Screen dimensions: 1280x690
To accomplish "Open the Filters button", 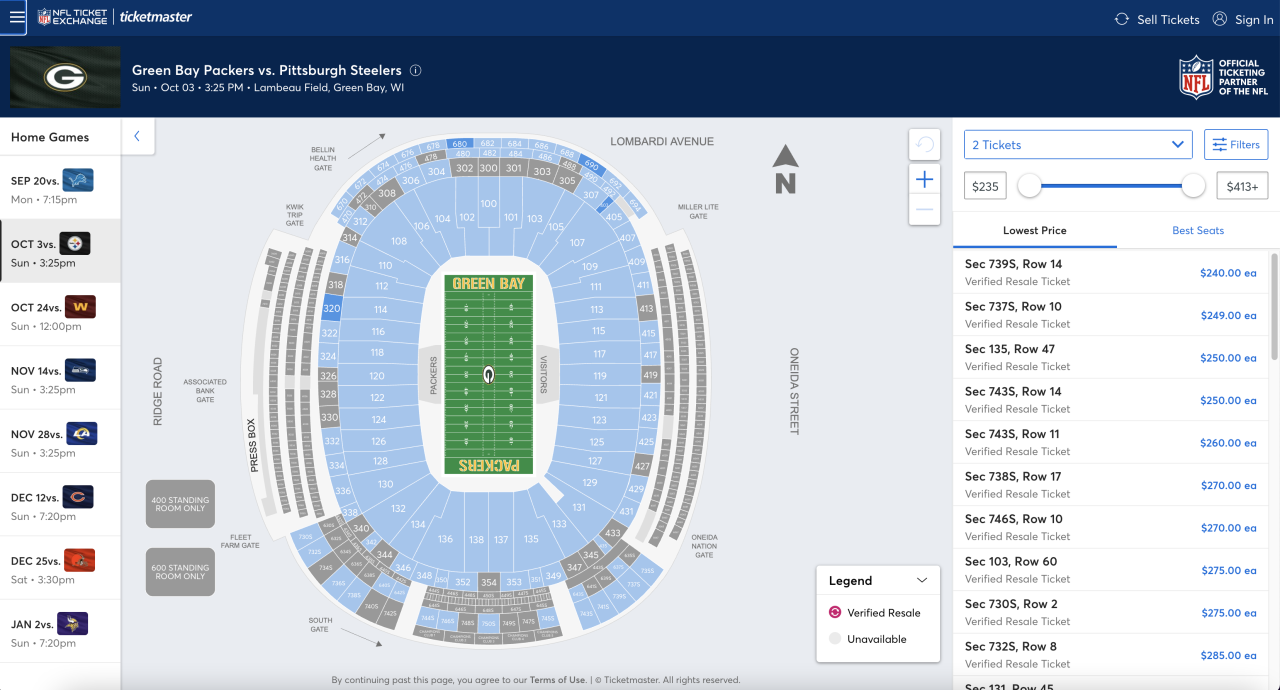I will tap(1236, 145).
